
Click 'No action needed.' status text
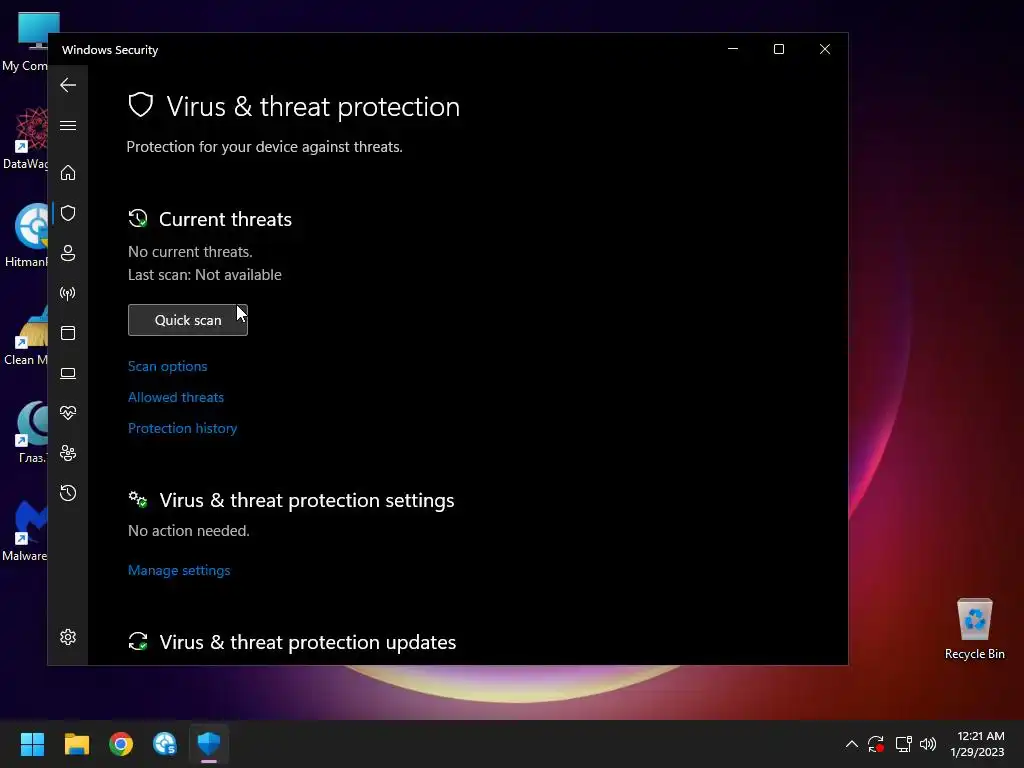[x=189, y=531]
